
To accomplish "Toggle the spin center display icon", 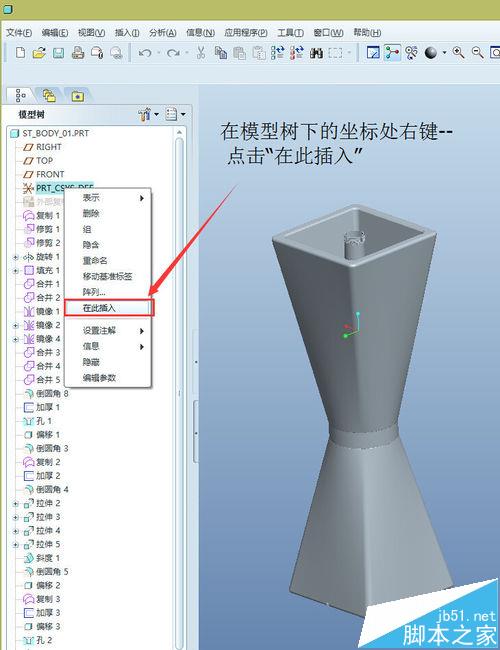I will 411,53.
